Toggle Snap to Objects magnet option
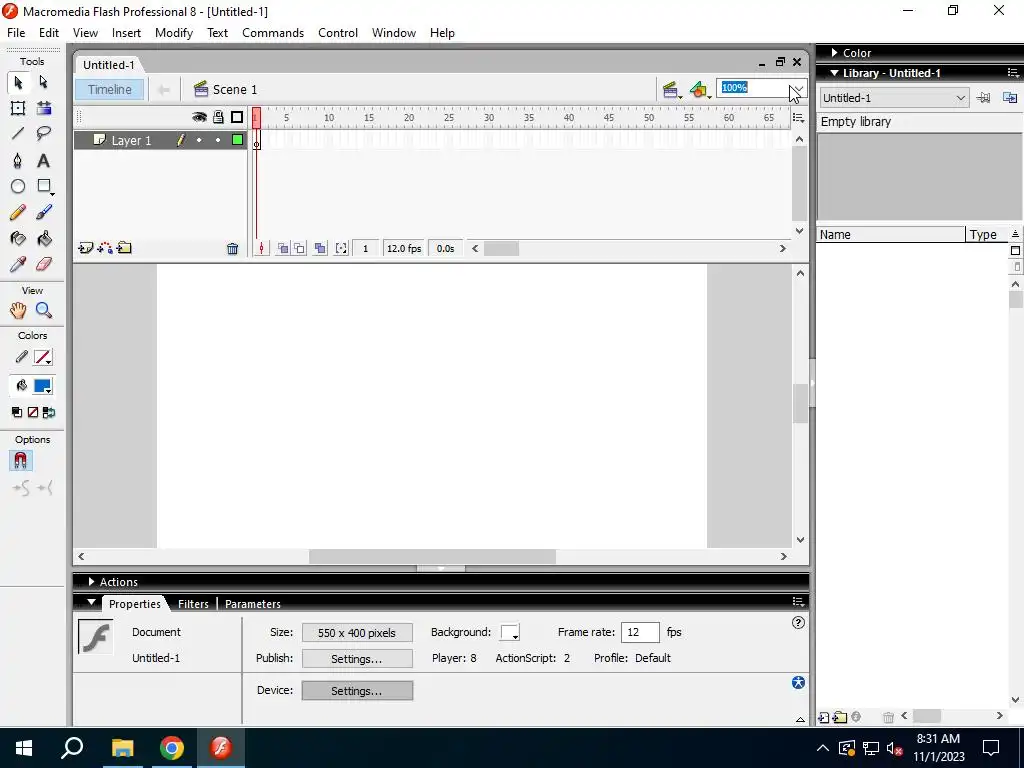This screenshot has height=768, width=1024. (20, 461)
